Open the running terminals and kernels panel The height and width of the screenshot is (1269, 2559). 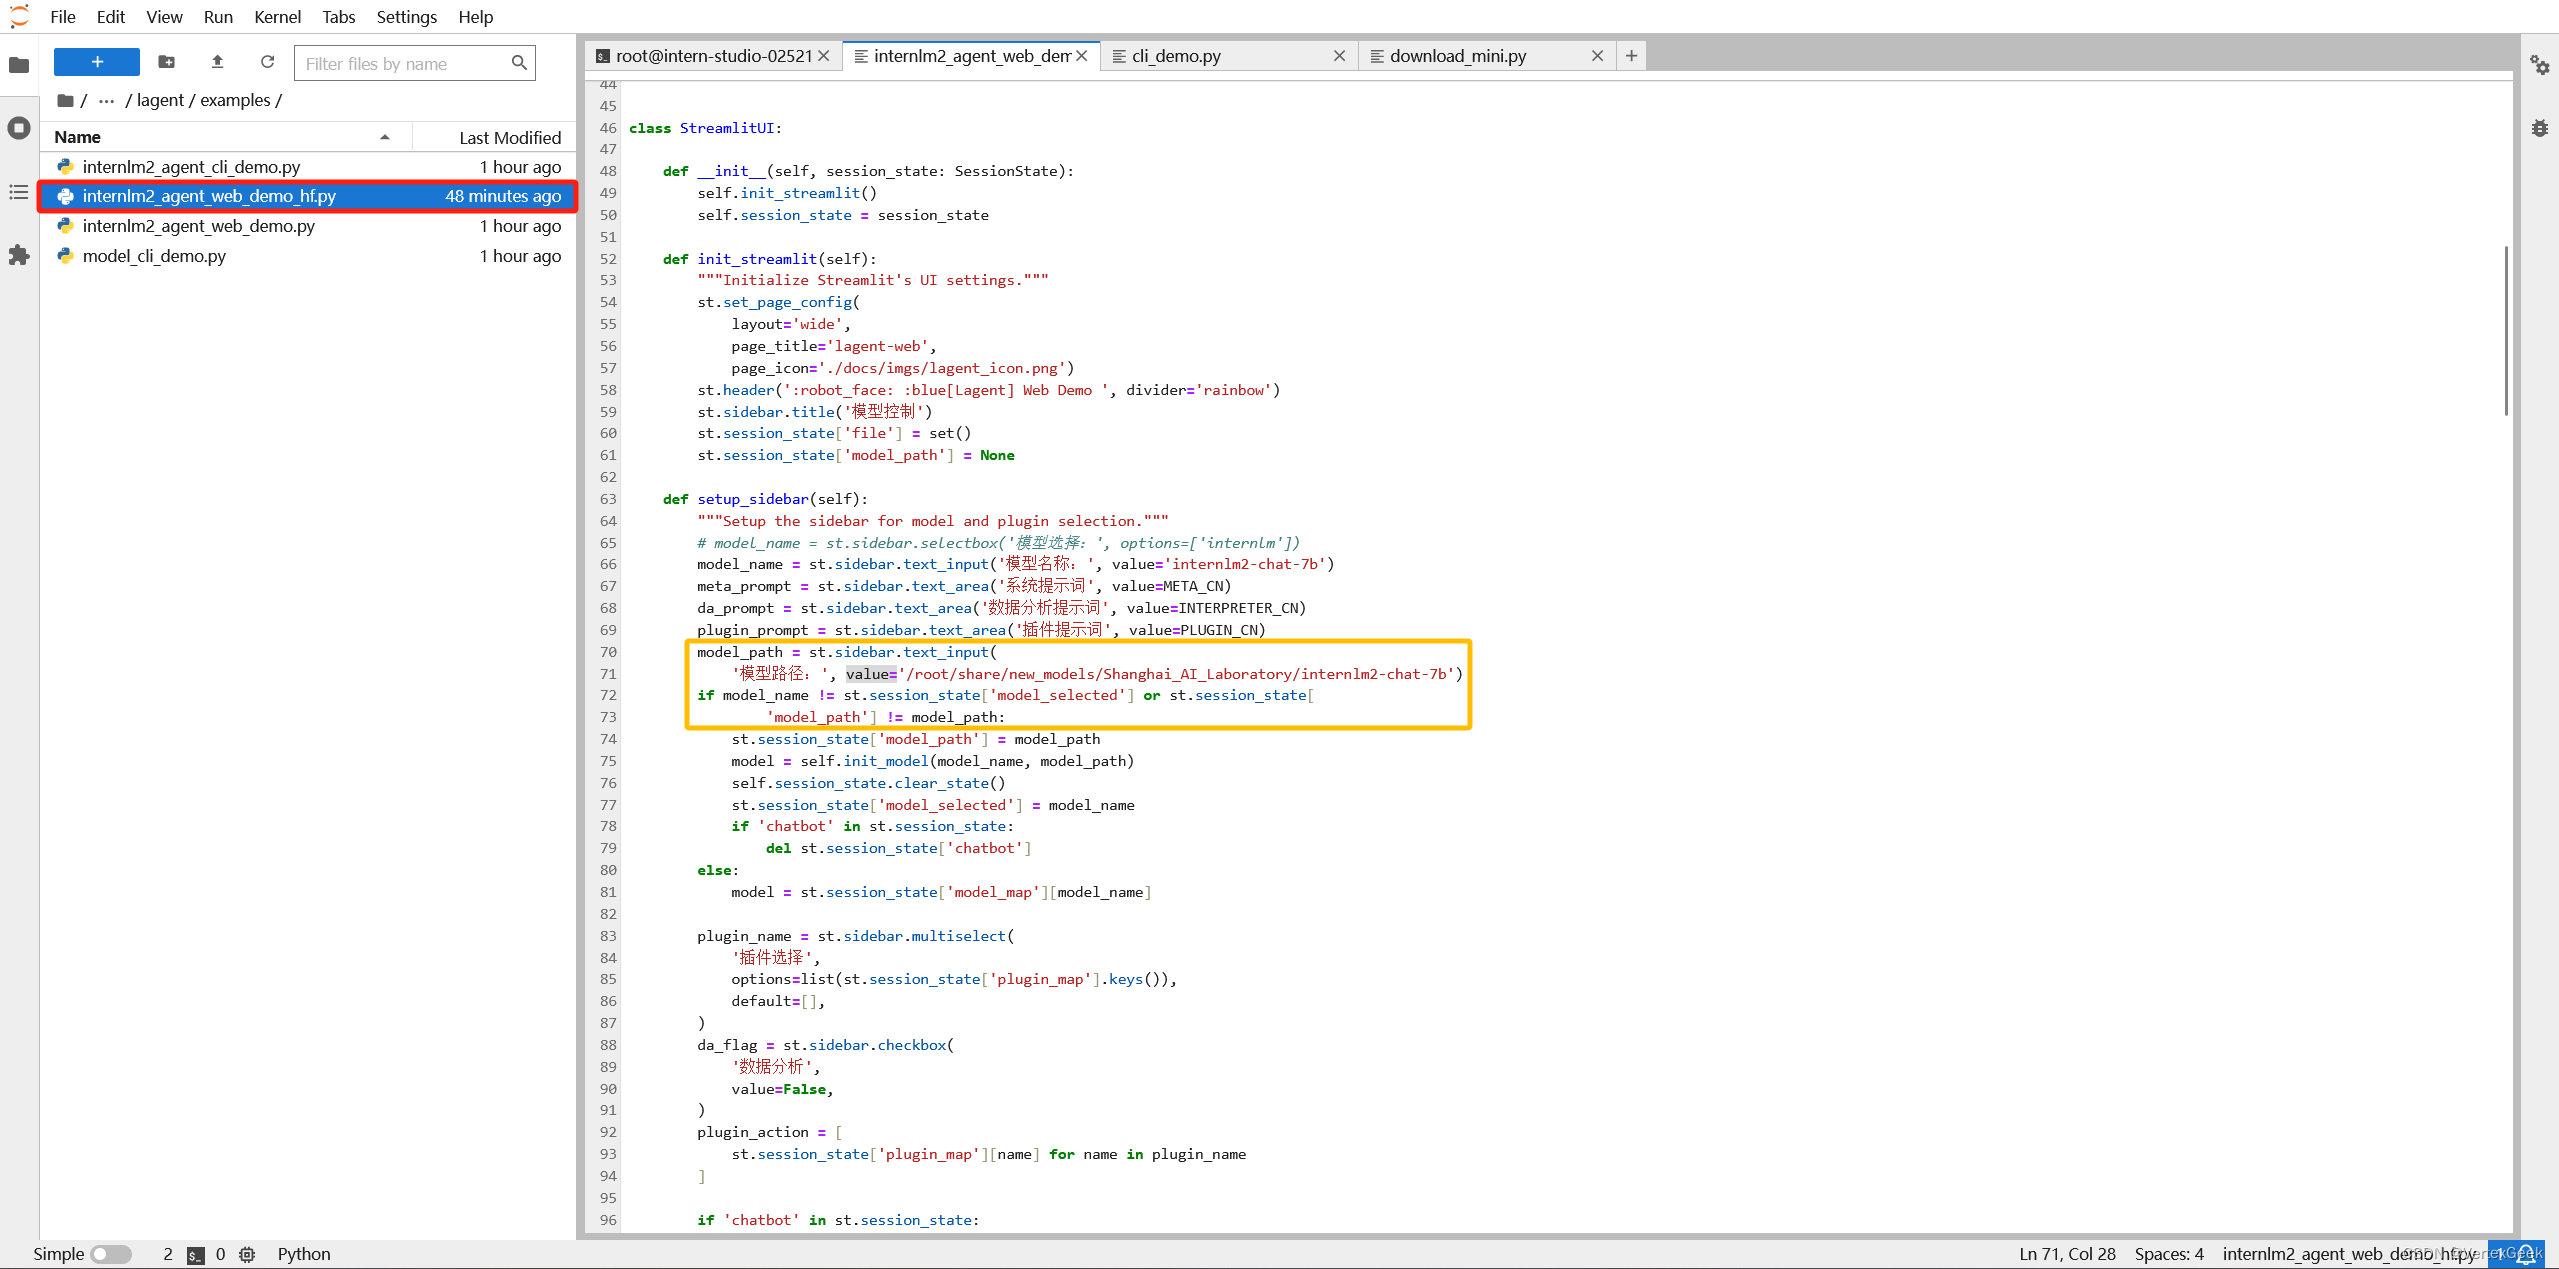[x=19, y=128]
